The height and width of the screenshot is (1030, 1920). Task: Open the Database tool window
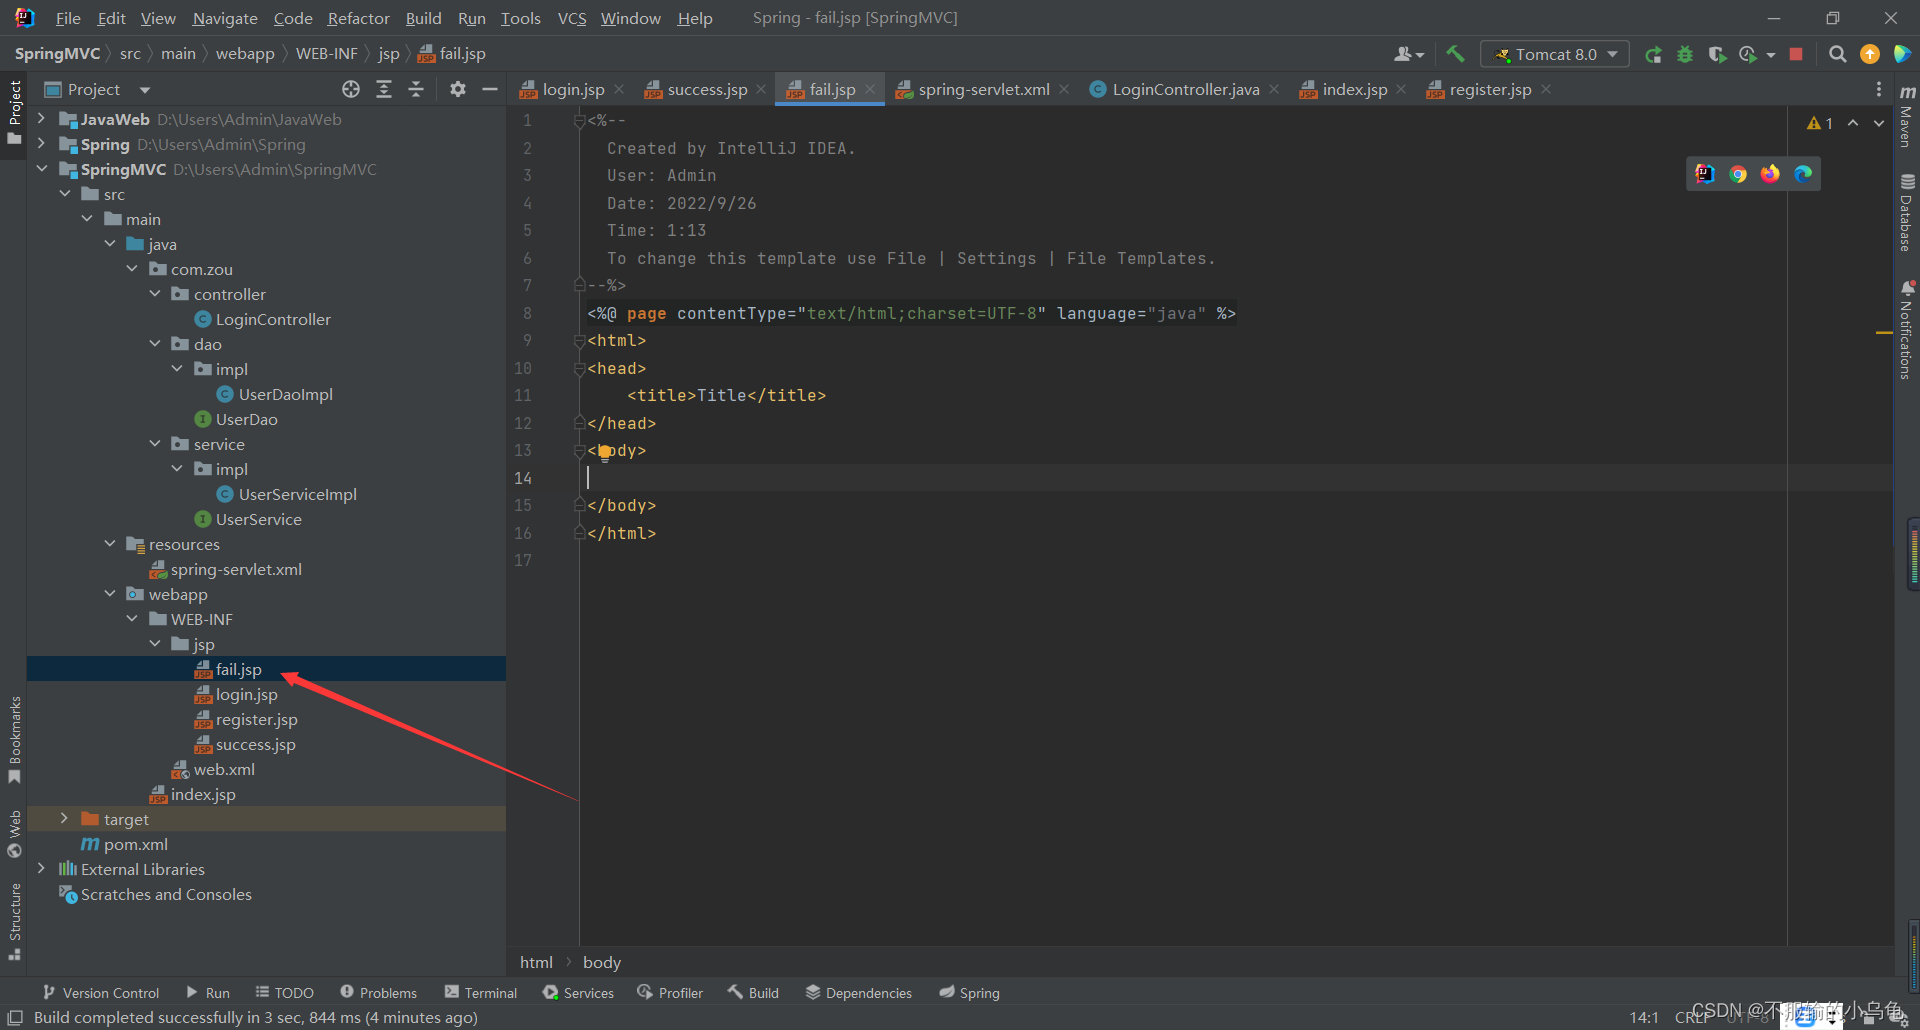[x=1907, y=213]
